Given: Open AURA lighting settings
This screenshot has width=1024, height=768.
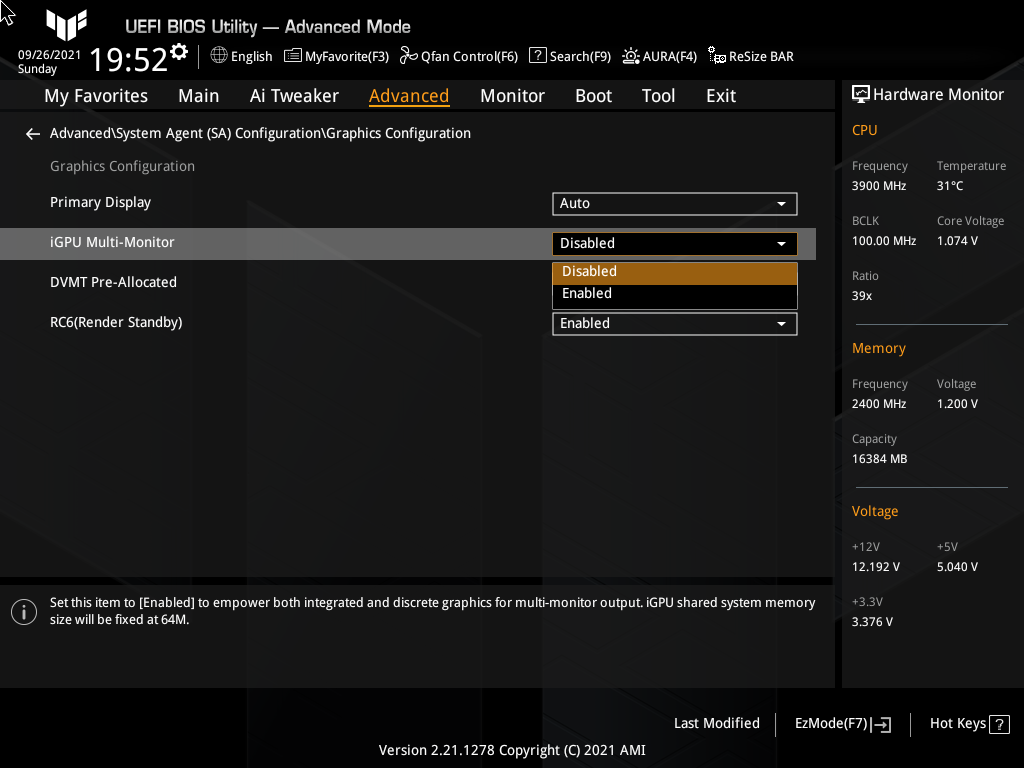Looking at the screenshot, I should (x=659, y=56).
